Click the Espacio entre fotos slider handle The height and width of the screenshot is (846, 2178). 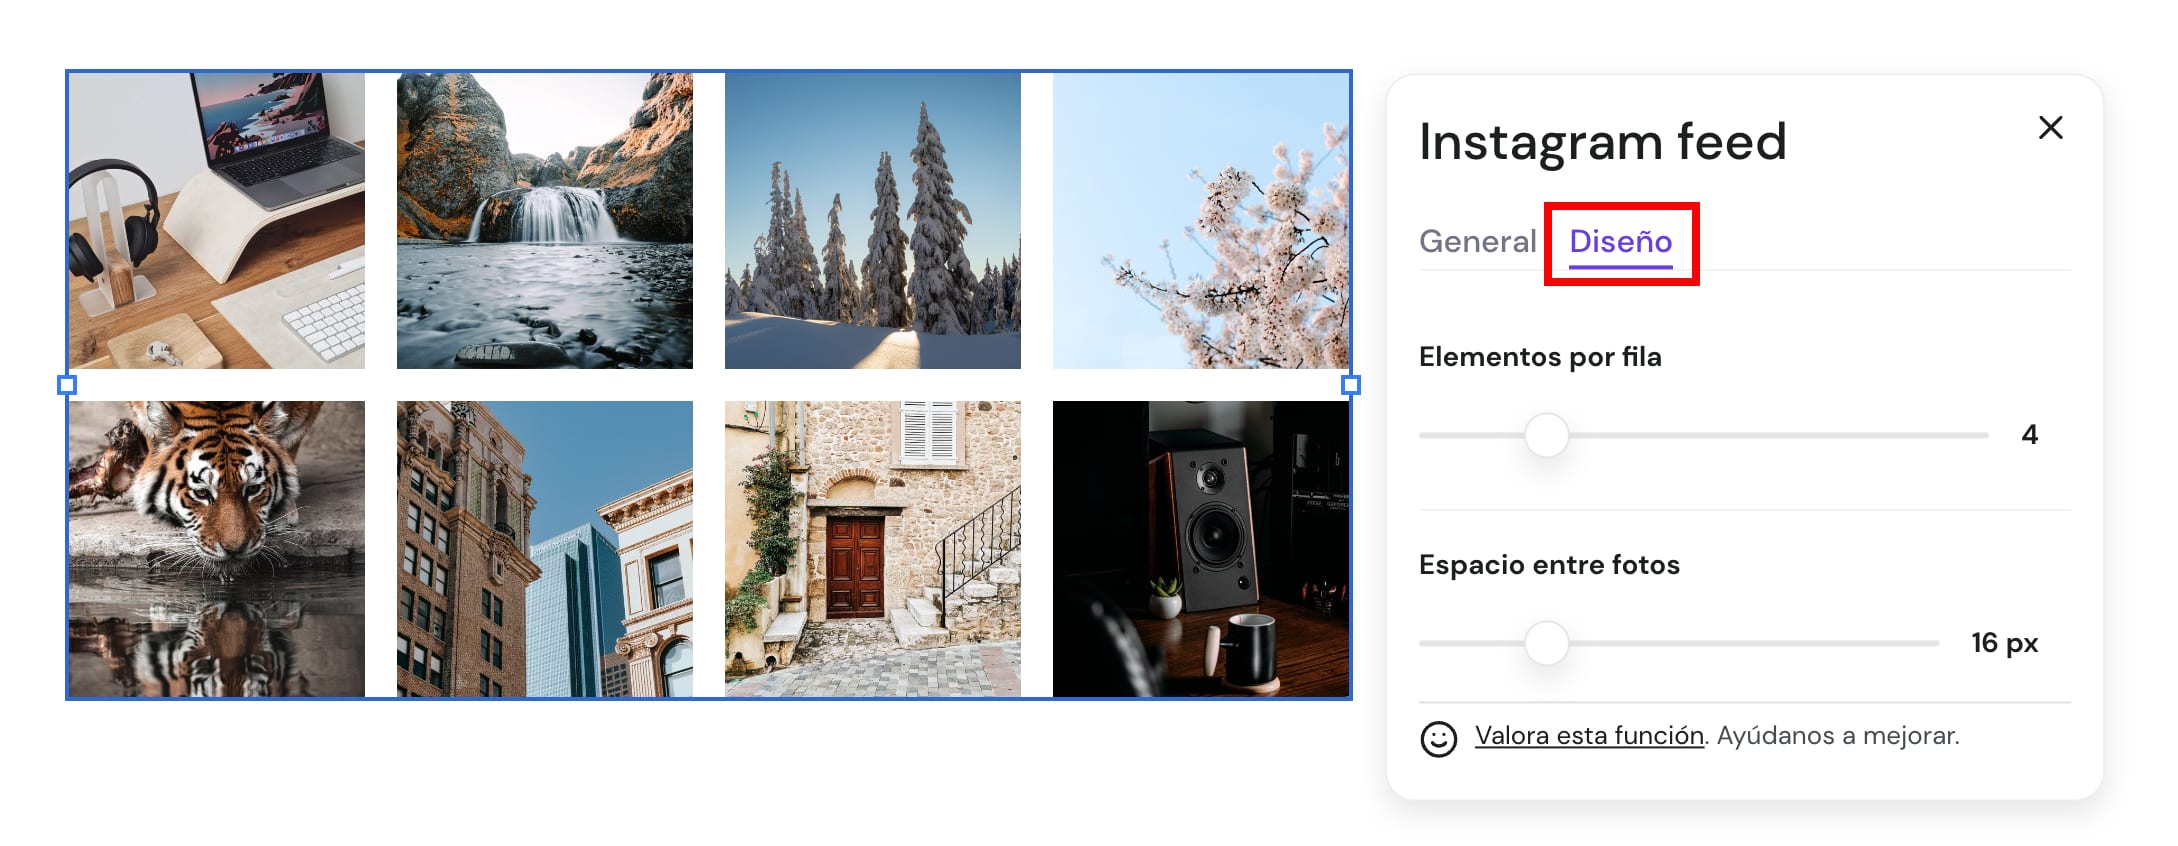1546,643
